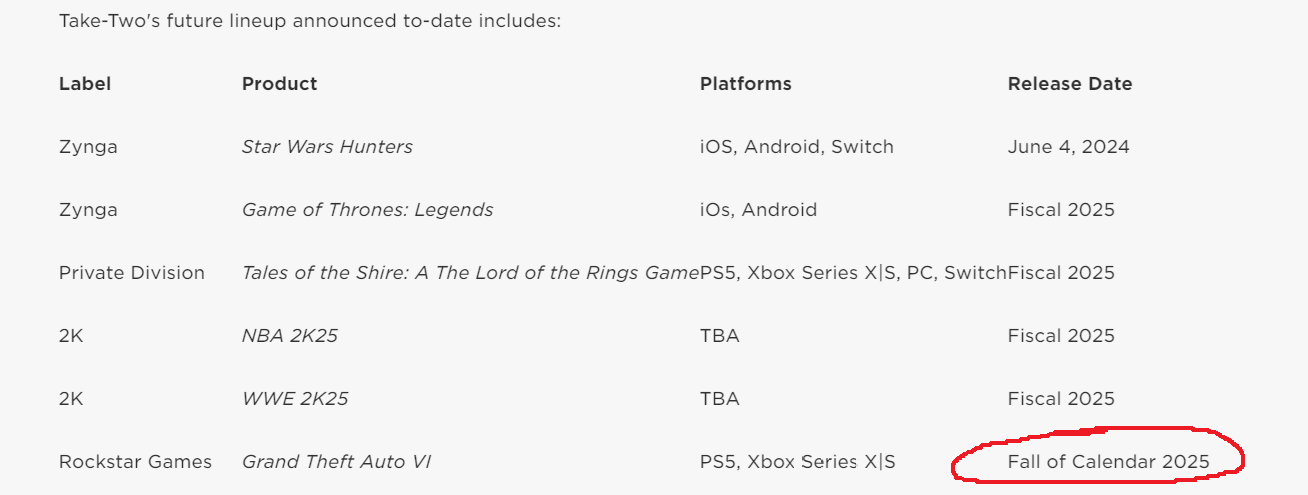This screenshot has height=495, width=1308.
Task: Click the NBA 2K25 product name
Action: (x=290, y=336)
